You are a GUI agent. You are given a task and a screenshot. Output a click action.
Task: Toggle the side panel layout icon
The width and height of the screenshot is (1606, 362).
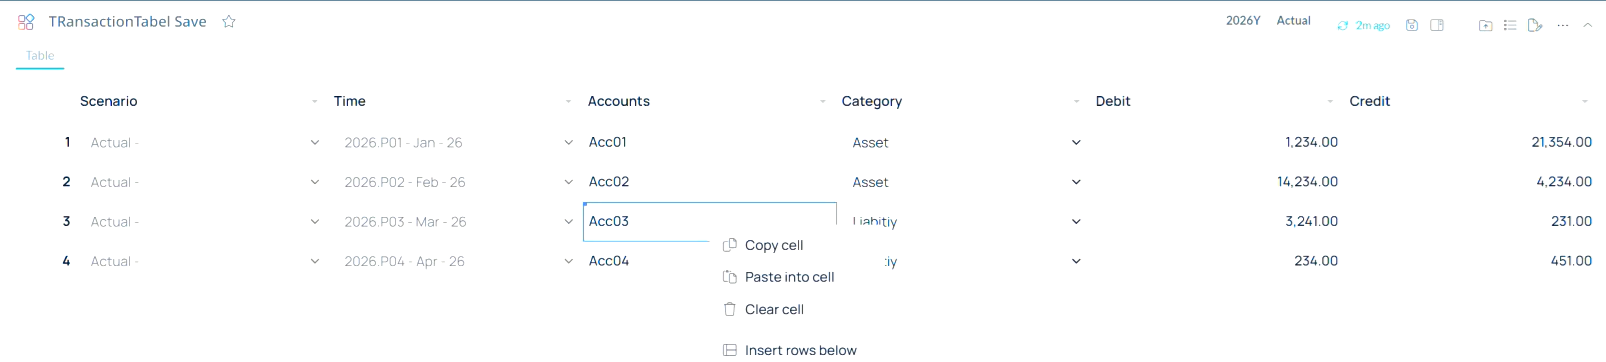(x=1437, y=25)
